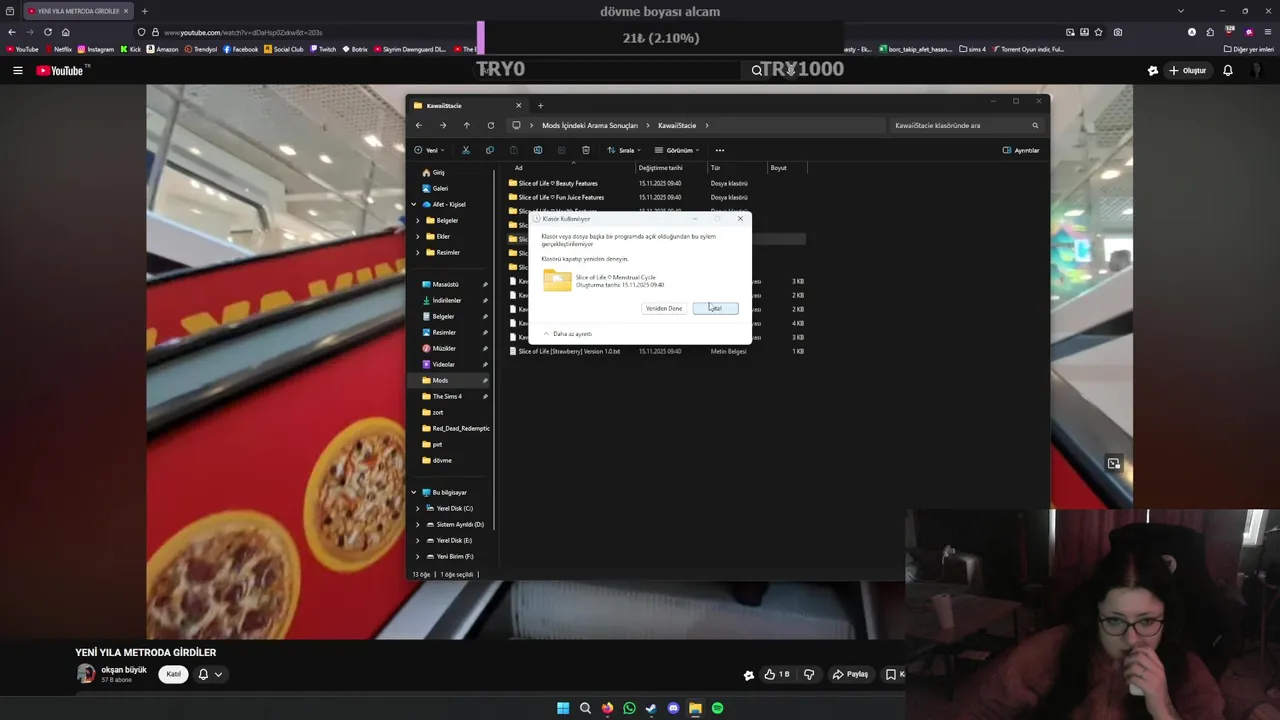Screen dimensions: 1280x720
Task: Open WhatsApp from the taskbar
Action: [629, 708]
